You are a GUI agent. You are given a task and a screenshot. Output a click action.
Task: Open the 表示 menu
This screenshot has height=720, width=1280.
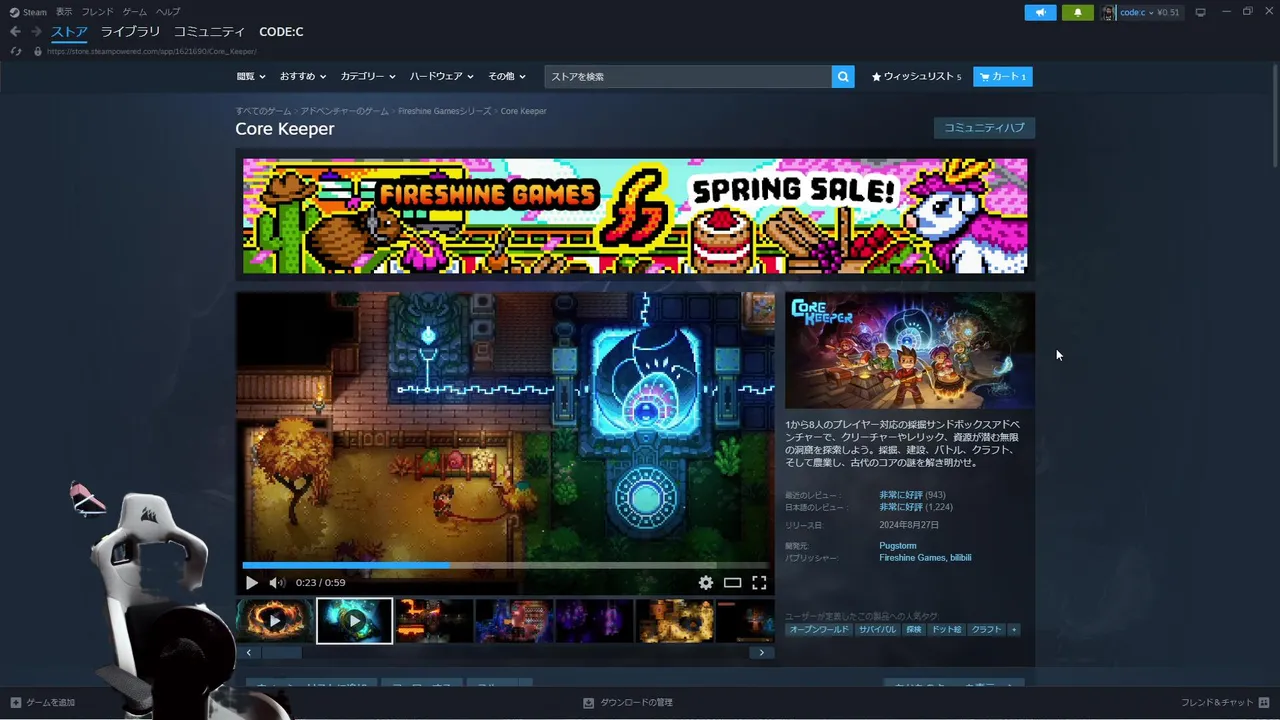pyautogui.click(x=64, y=12)
